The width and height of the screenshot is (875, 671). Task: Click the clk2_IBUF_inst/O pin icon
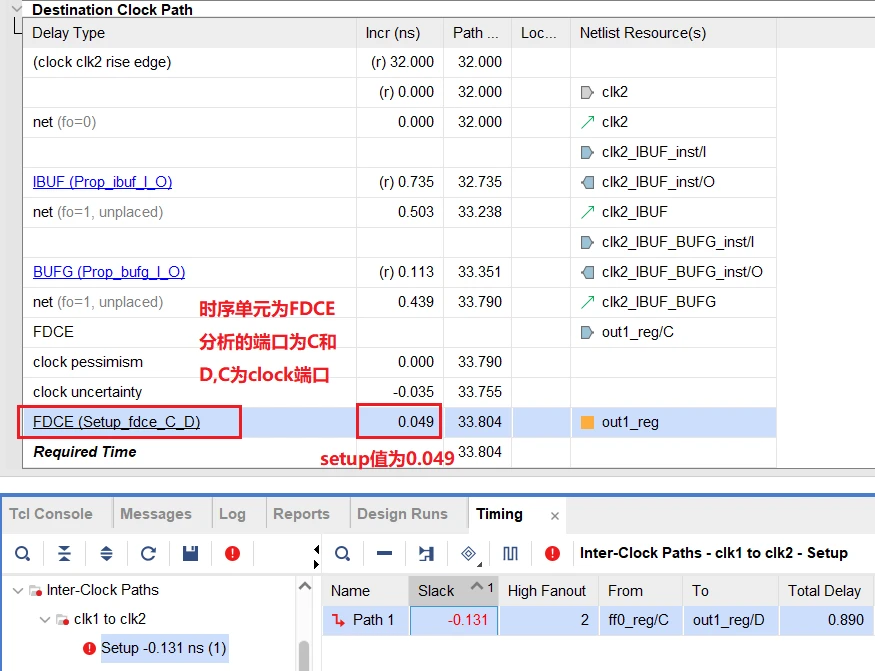(x=587, y=183)
